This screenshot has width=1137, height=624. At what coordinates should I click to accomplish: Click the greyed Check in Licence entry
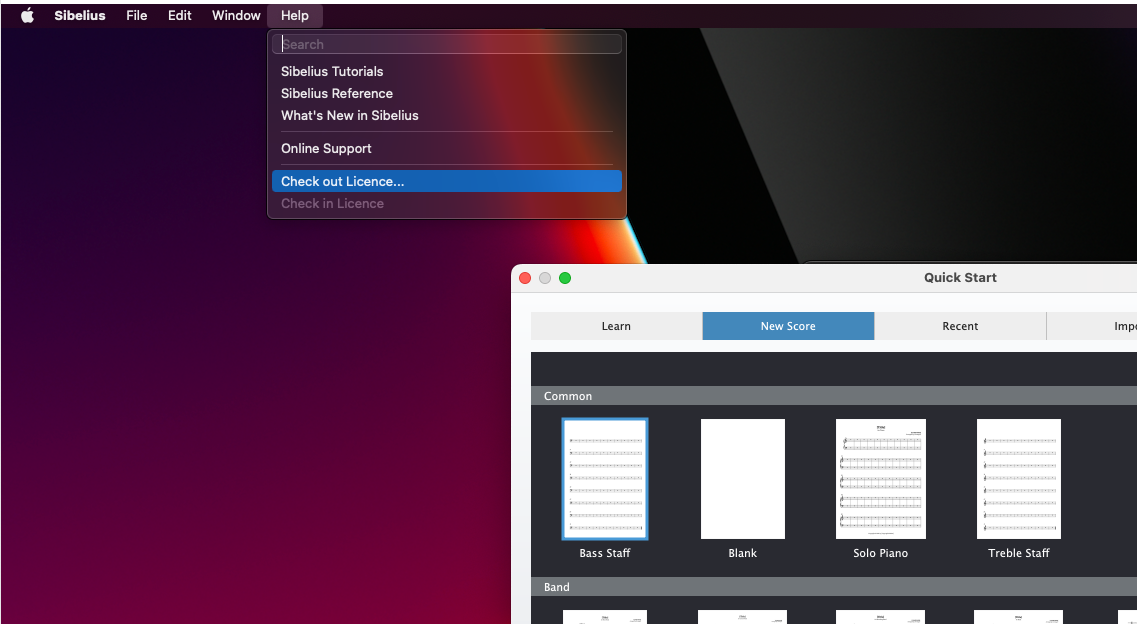point(447,204)
